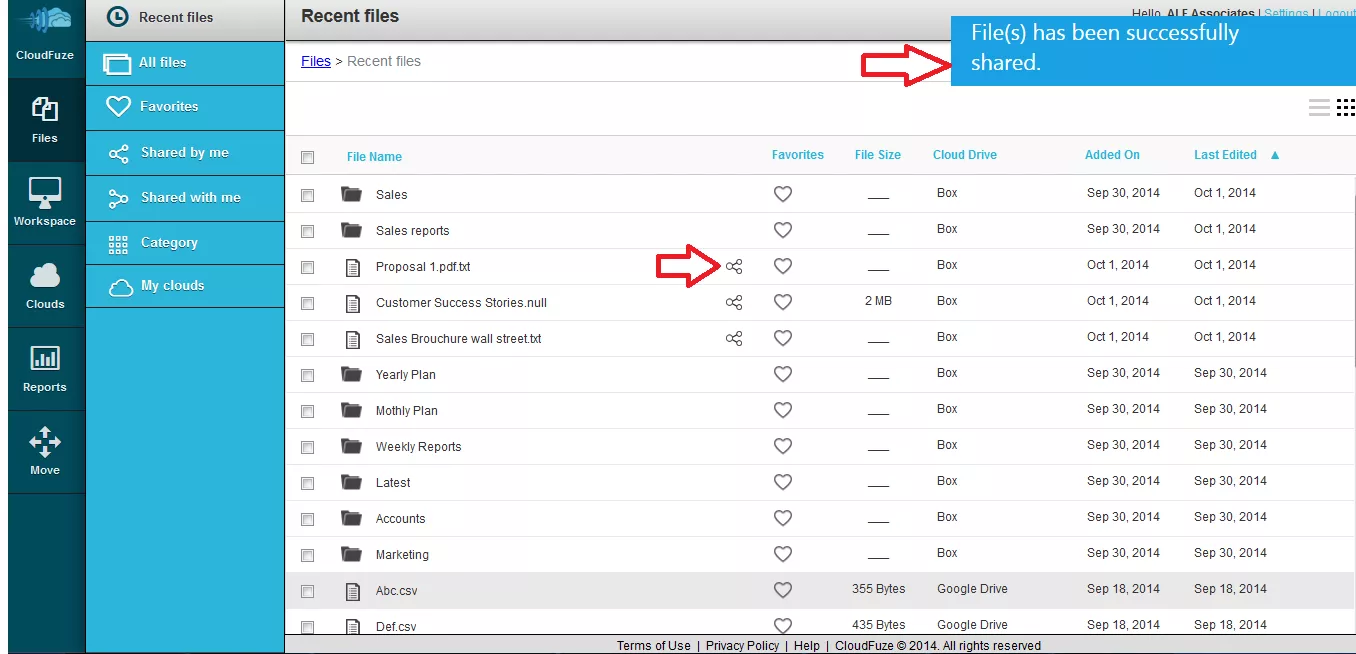The width and height of the screenshot is (1356, 654).
Task: Sort by File Size column
Action: pyautogui.click(x=878, y=155)
